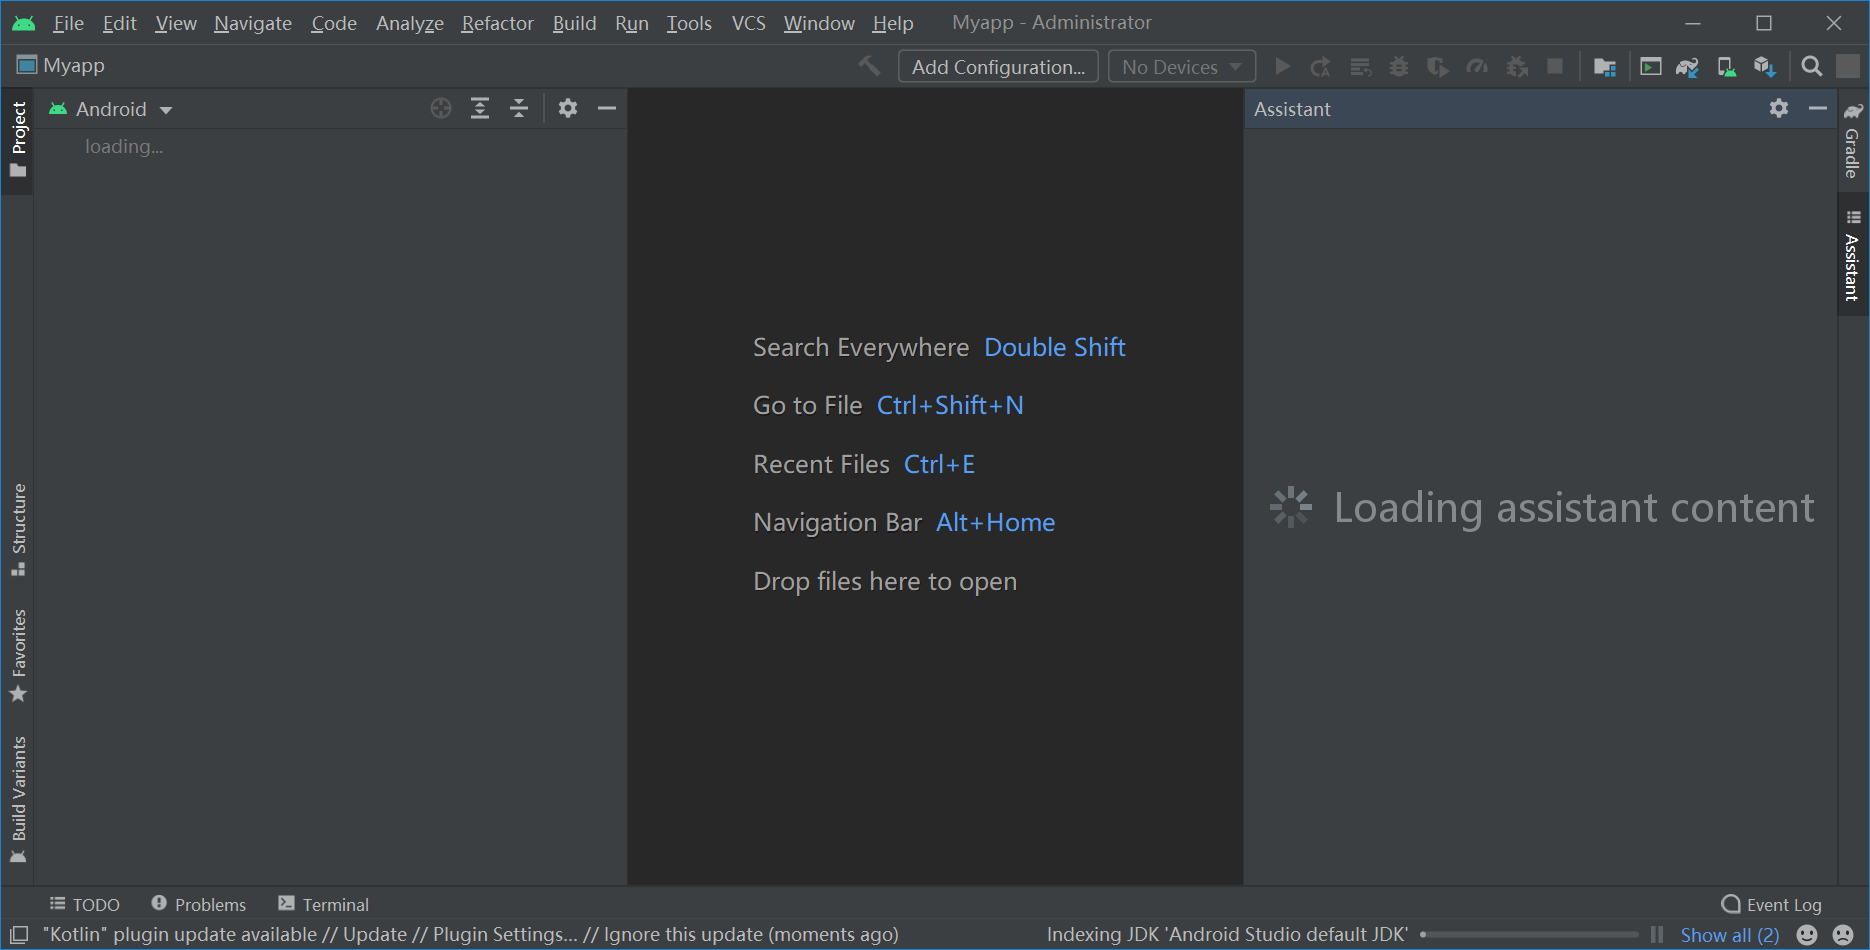
Task: Click the Profile app gauge icon
Action: click(x=1477, y=67)
